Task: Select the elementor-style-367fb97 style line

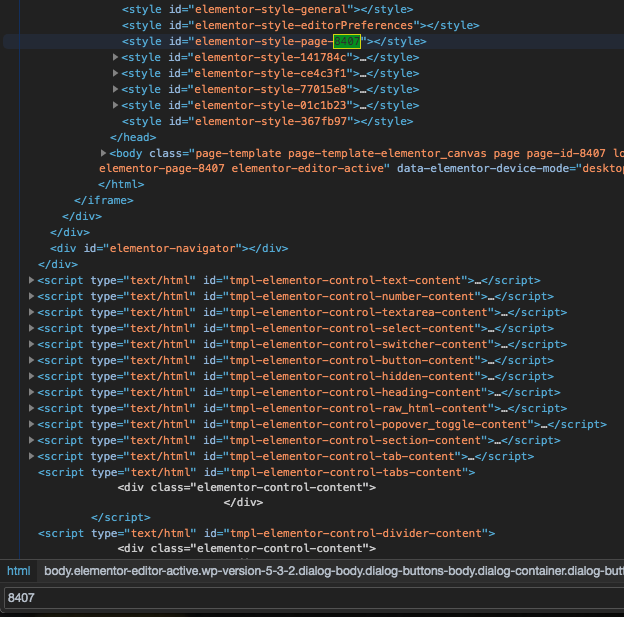Action: click(x=267, y=121)
